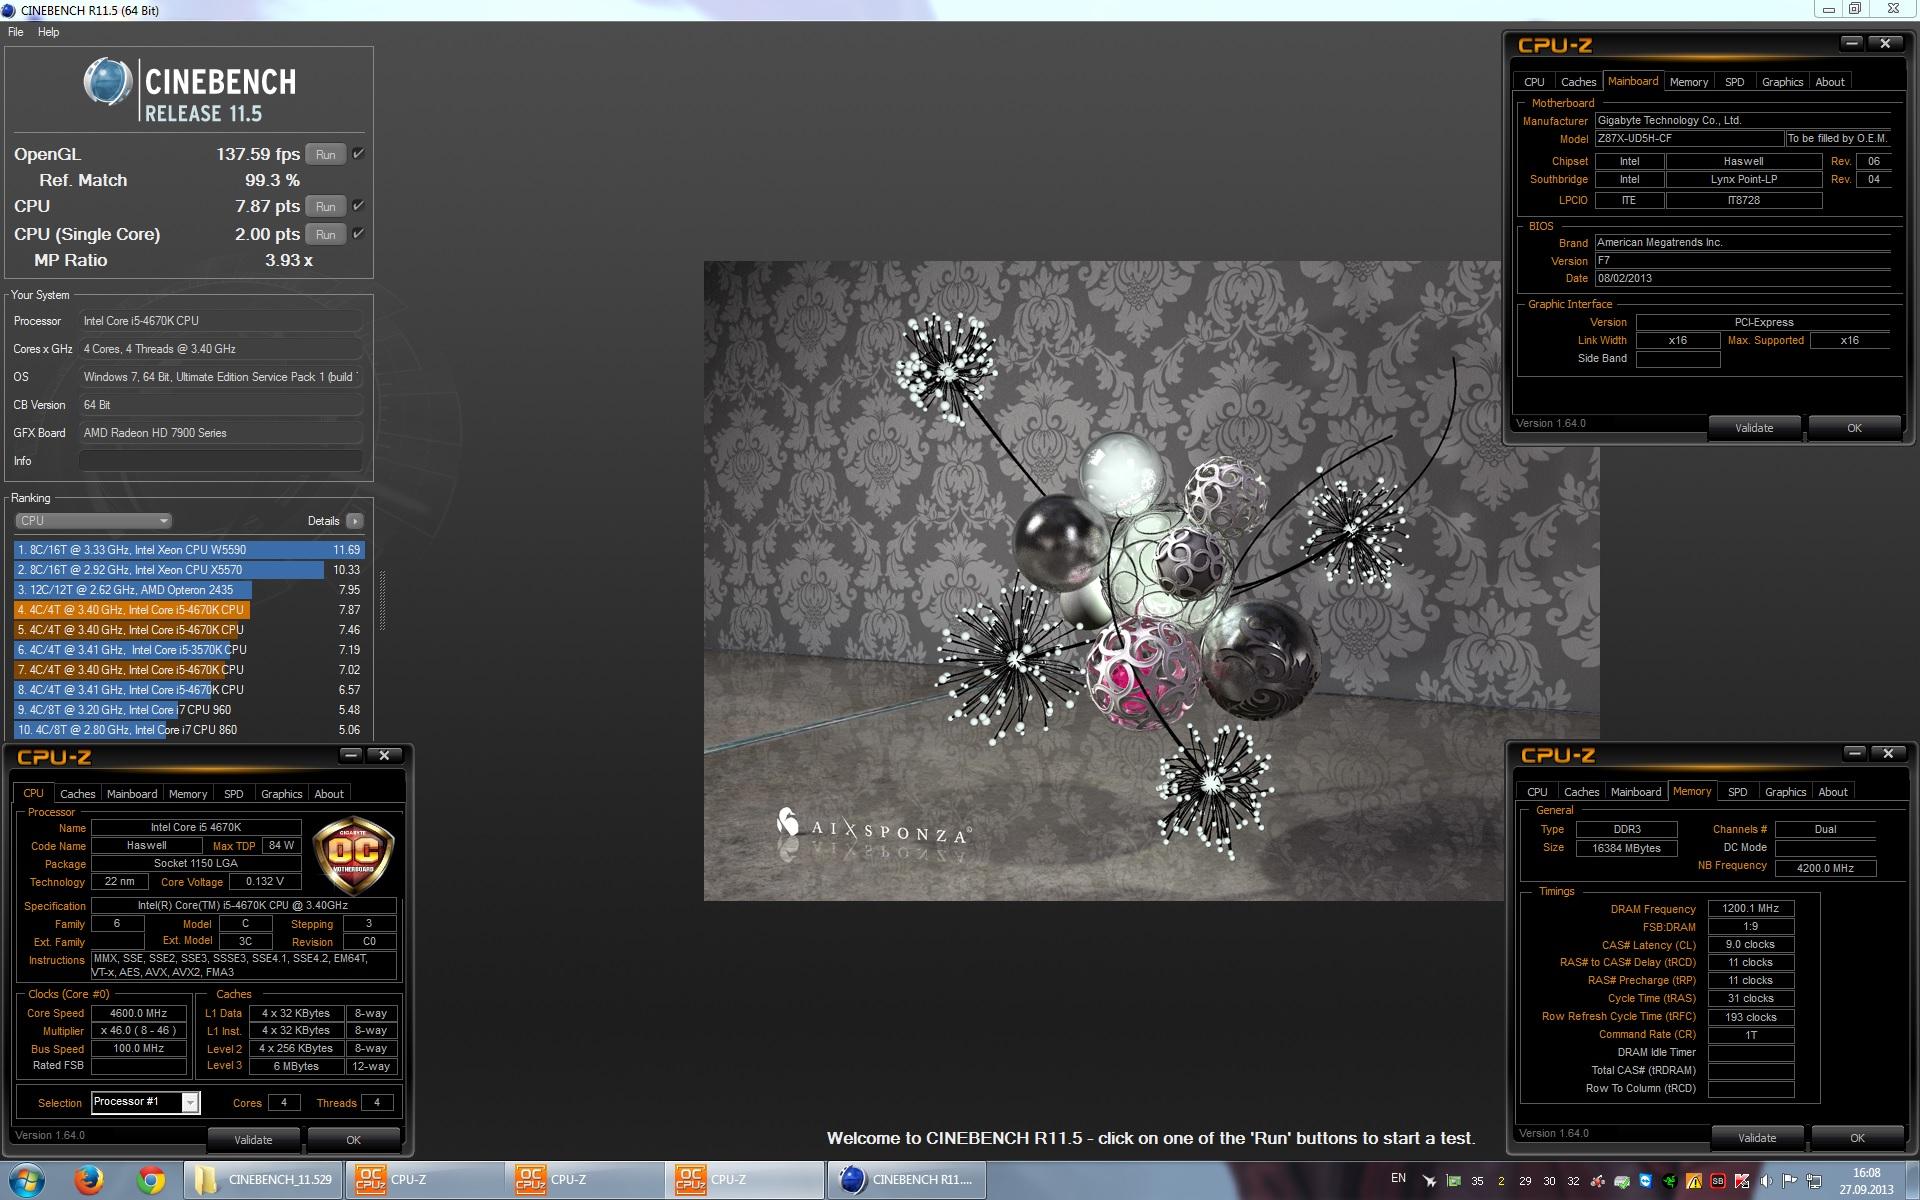Viewport: 1920px width, 1200px height.
Task: Click the Cinebench sphere logo
Action: [x=108, y=82]
